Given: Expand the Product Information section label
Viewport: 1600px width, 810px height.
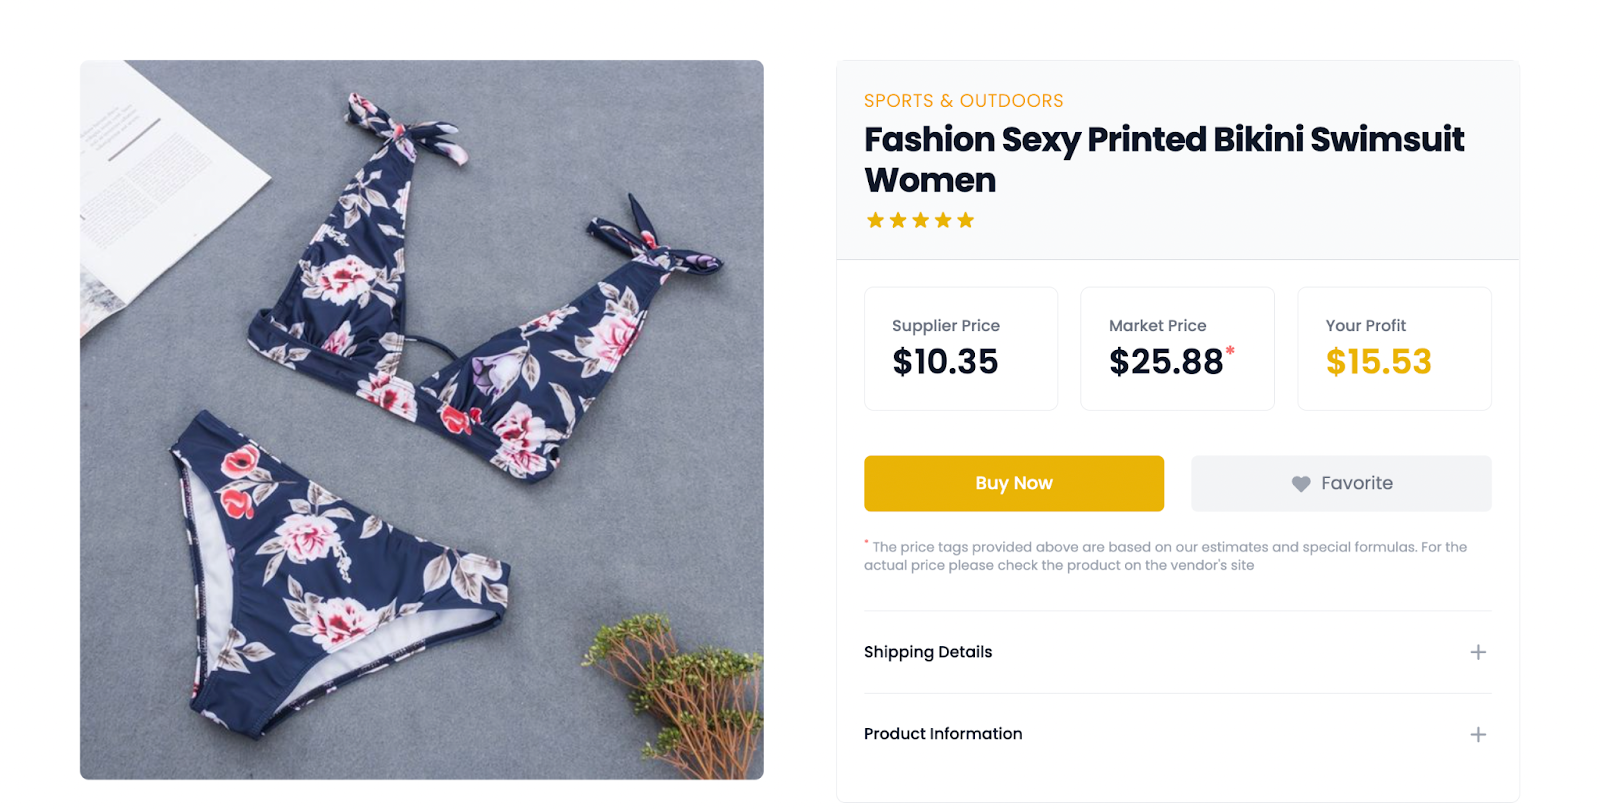Looking at the screenshot, I should pos(943,734).
